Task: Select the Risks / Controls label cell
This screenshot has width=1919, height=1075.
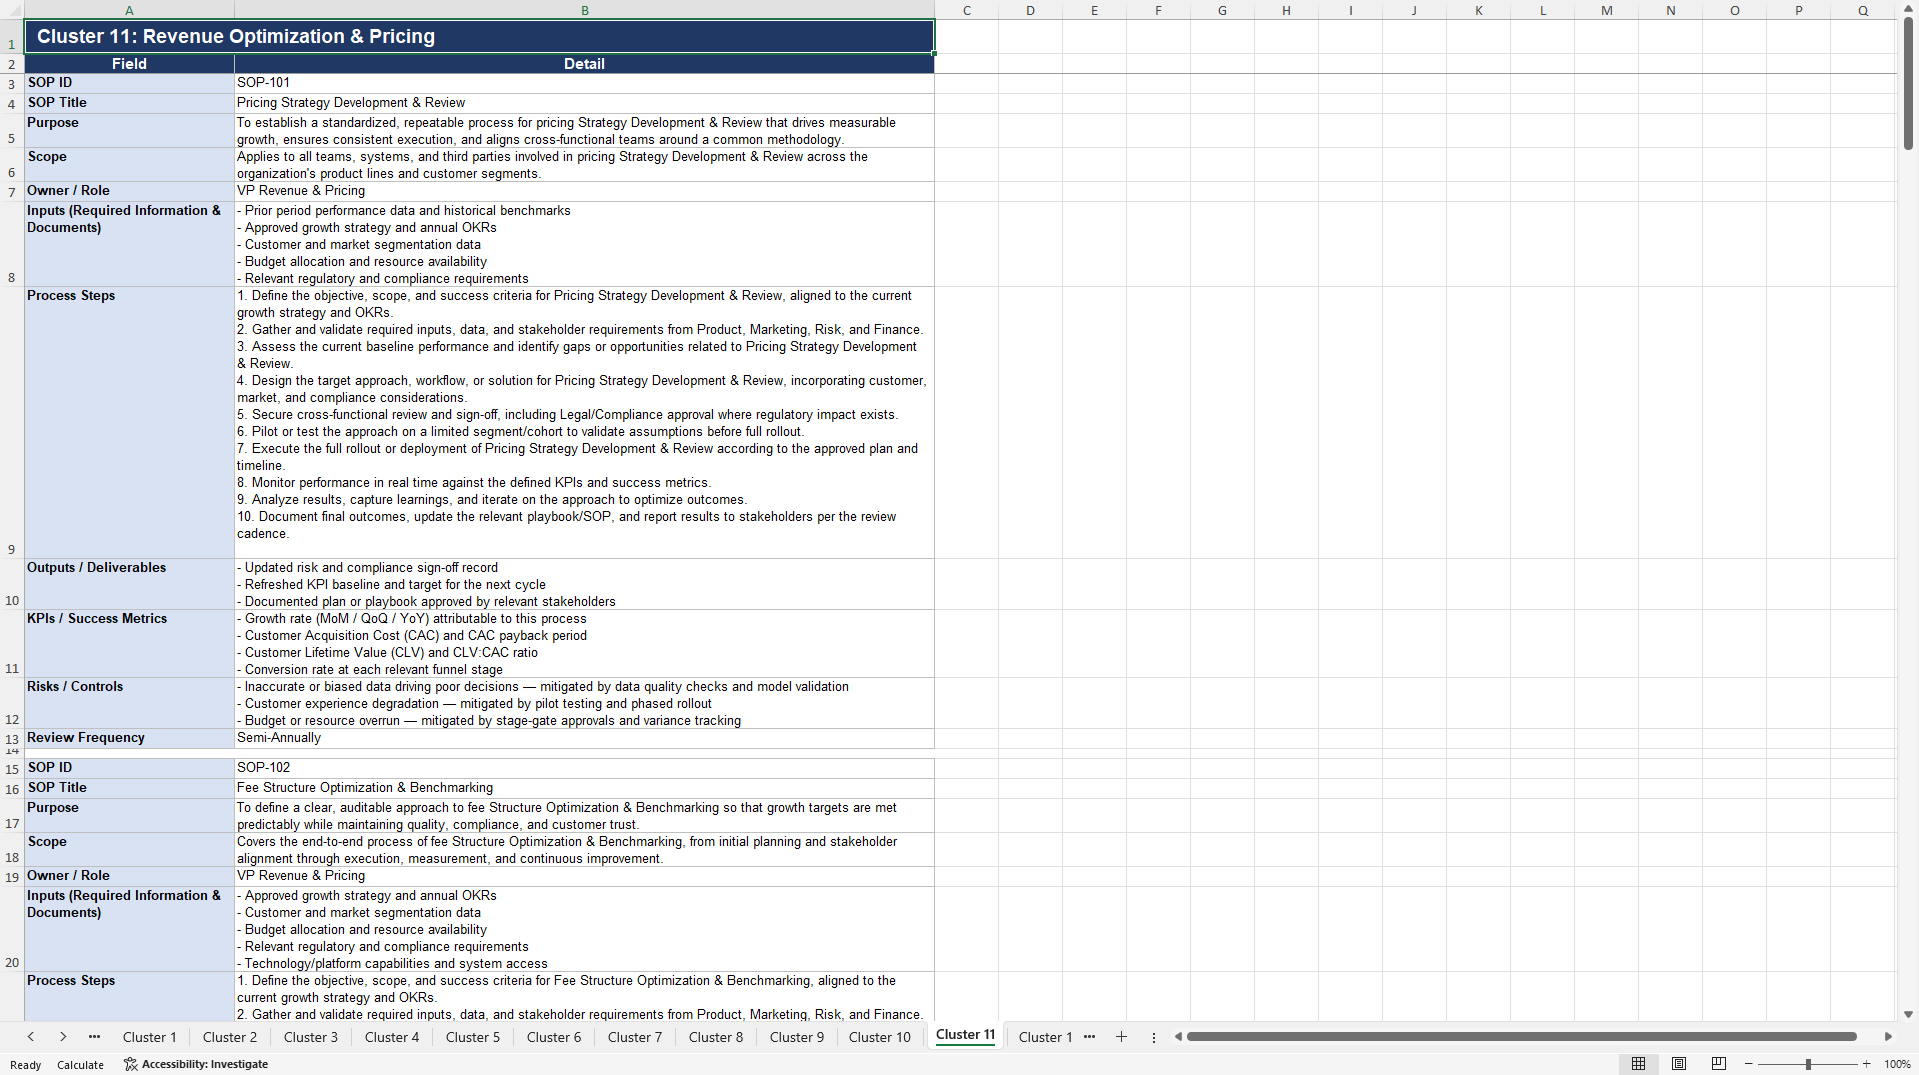Action: pos(129,703)
